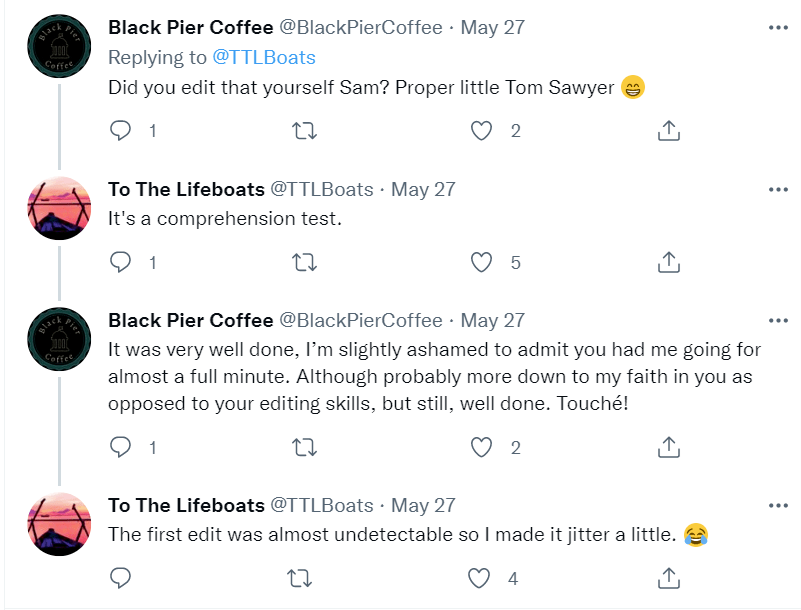Open more options on first Black Pier tweet

click(x=778, y=28)
